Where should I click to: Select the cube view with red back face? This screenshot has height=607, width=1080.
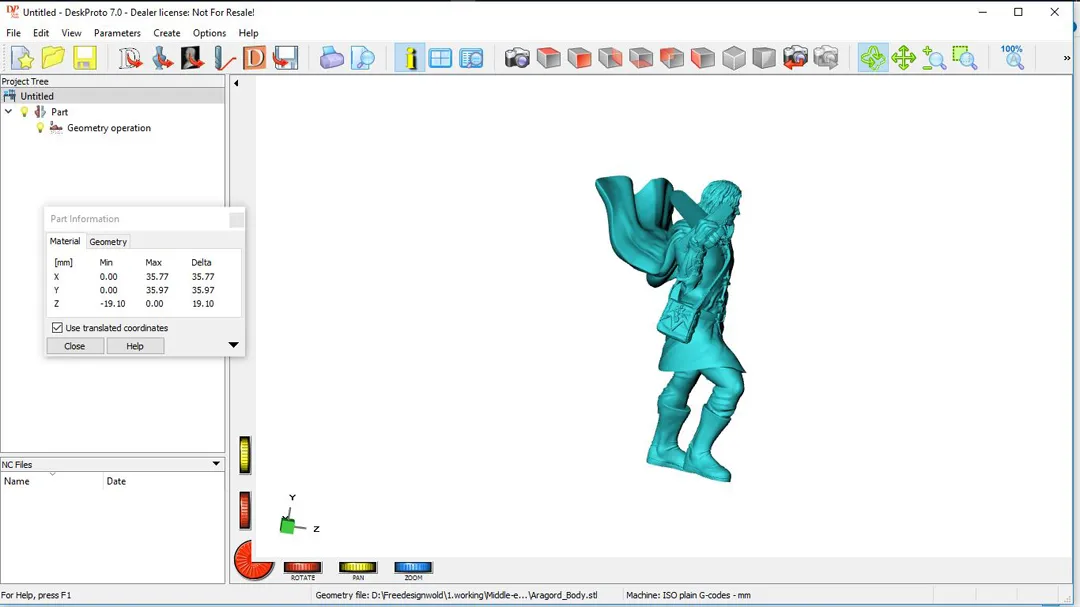pyautogui.click(x=672, y=58)
